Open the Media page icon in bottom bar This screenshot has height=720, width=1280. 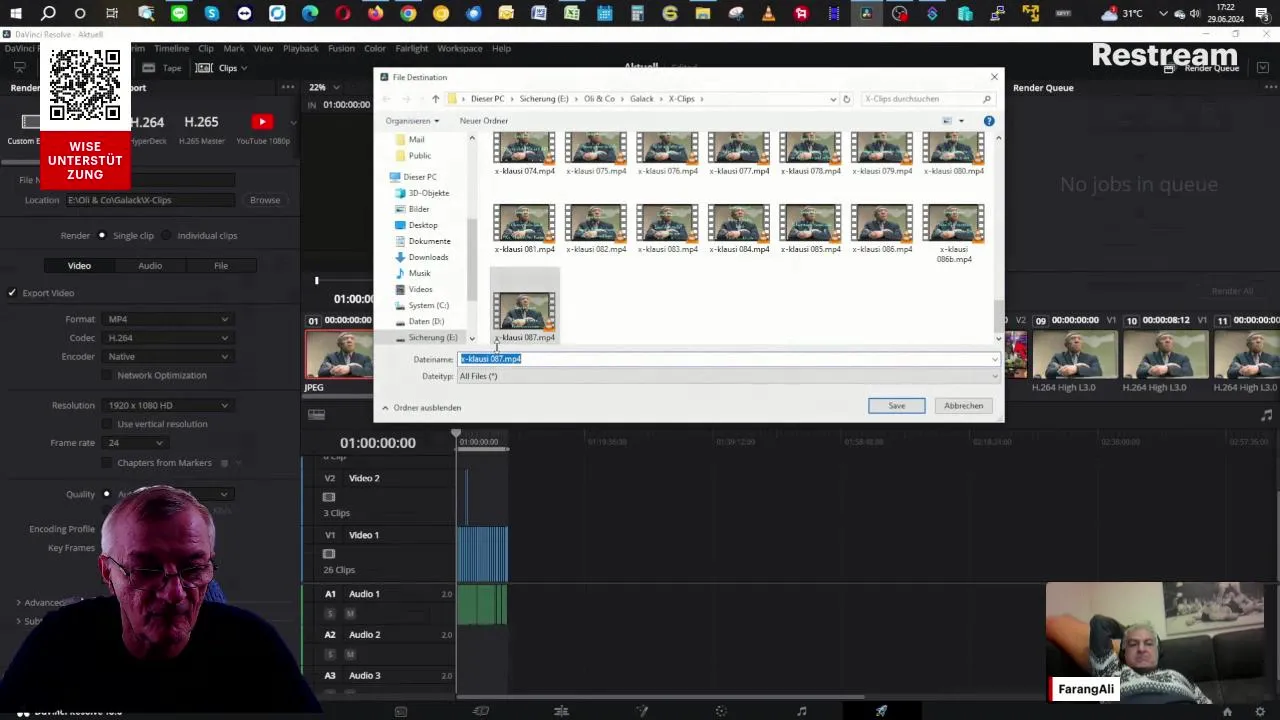coord(401,712)
